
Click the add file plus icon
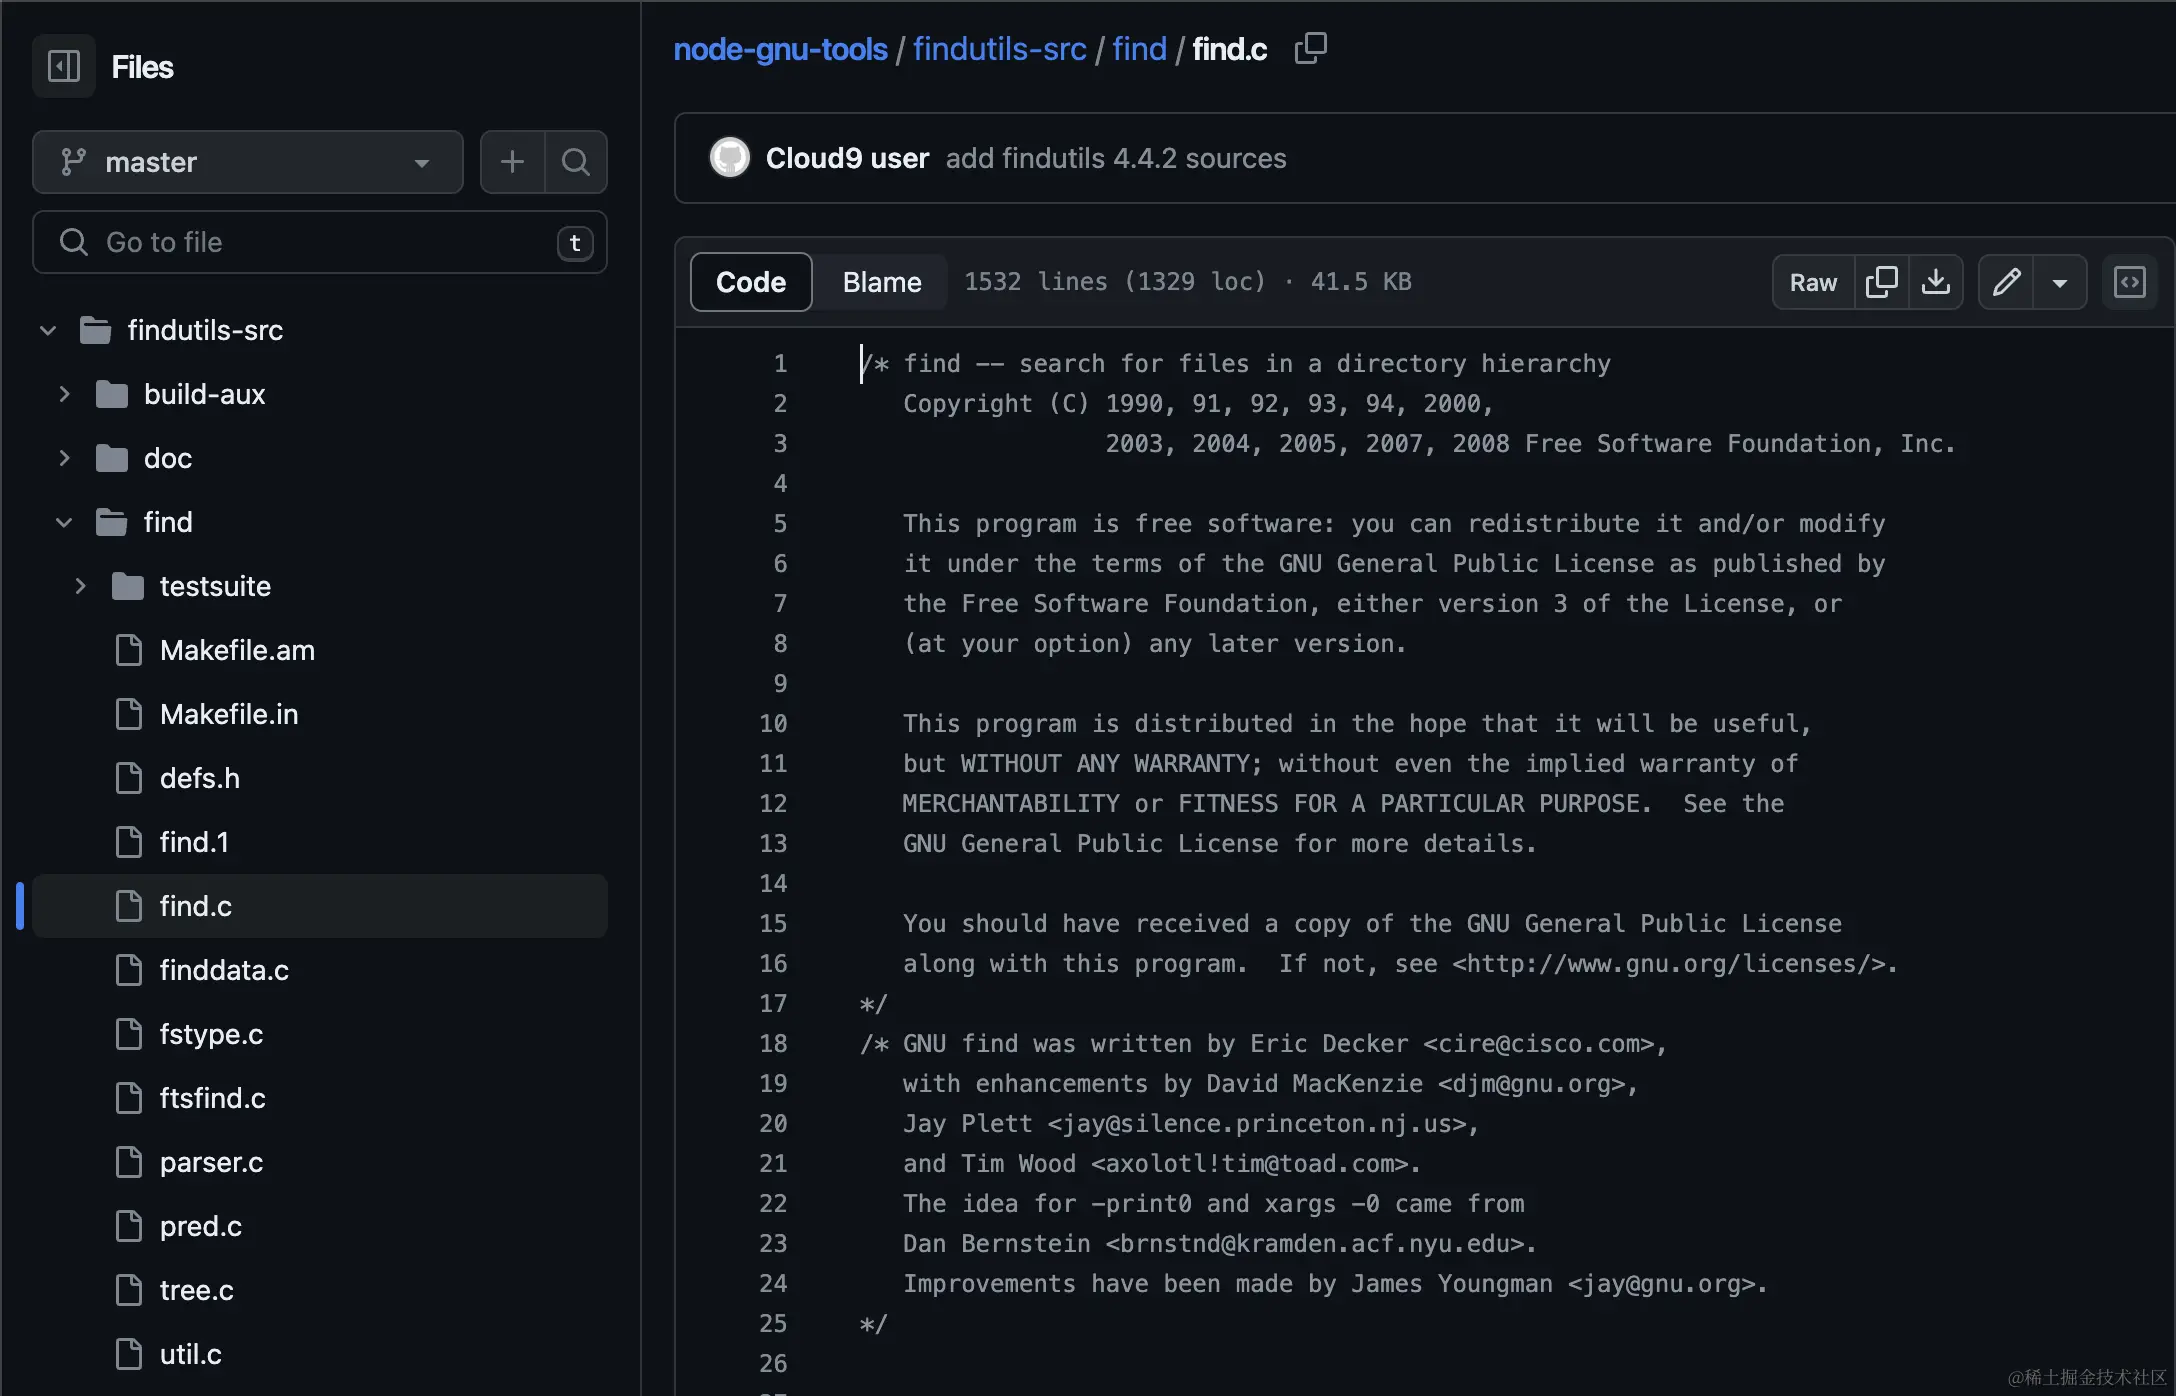click(512, 162)
